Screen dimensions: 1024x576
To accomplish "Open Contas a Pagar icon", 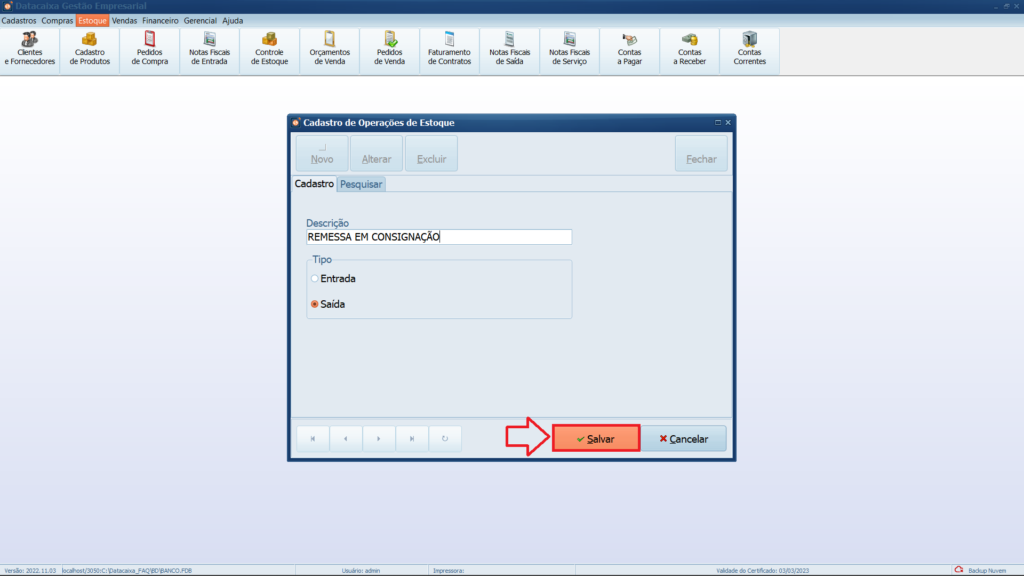I will coord(629,50).
